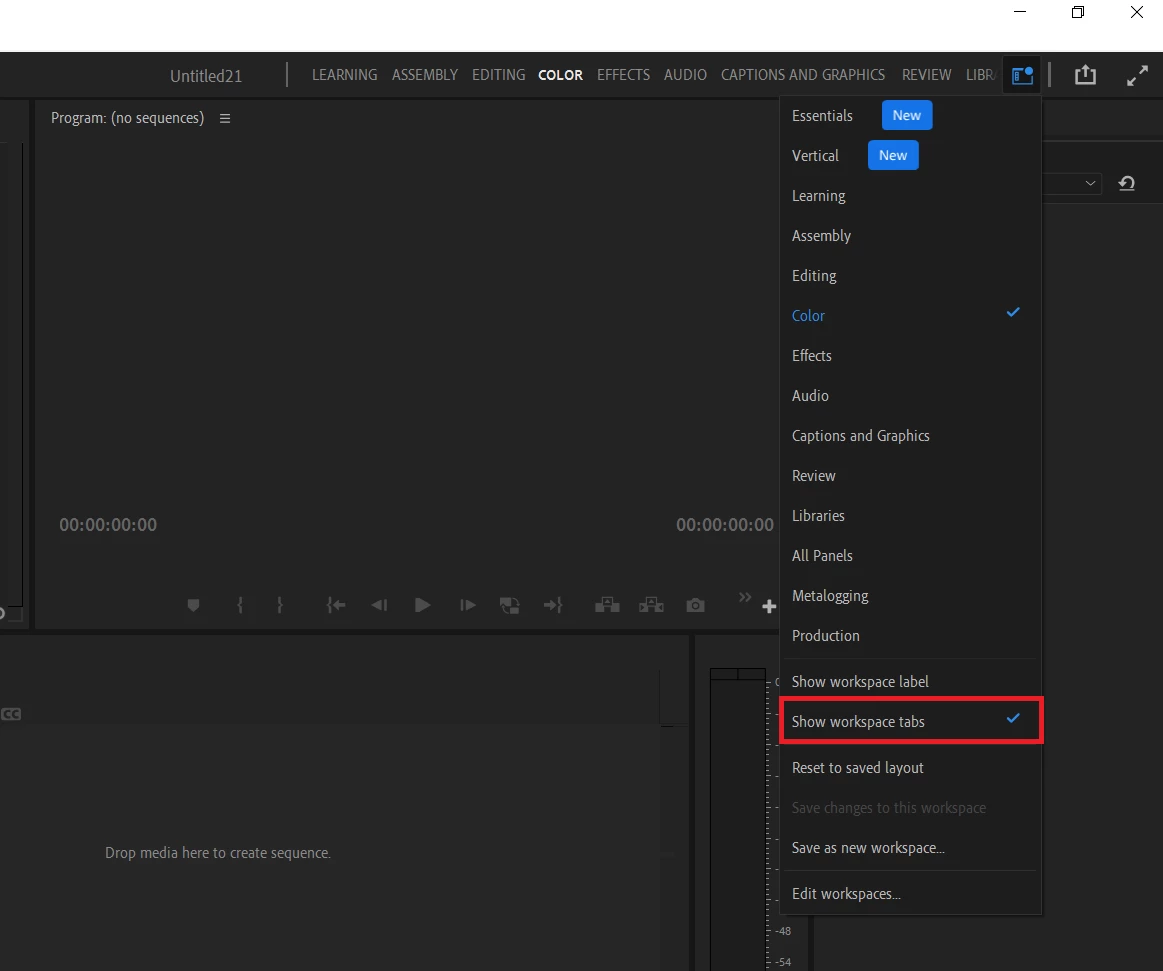Open Edit workspaces… dialog

pos(910,894)
